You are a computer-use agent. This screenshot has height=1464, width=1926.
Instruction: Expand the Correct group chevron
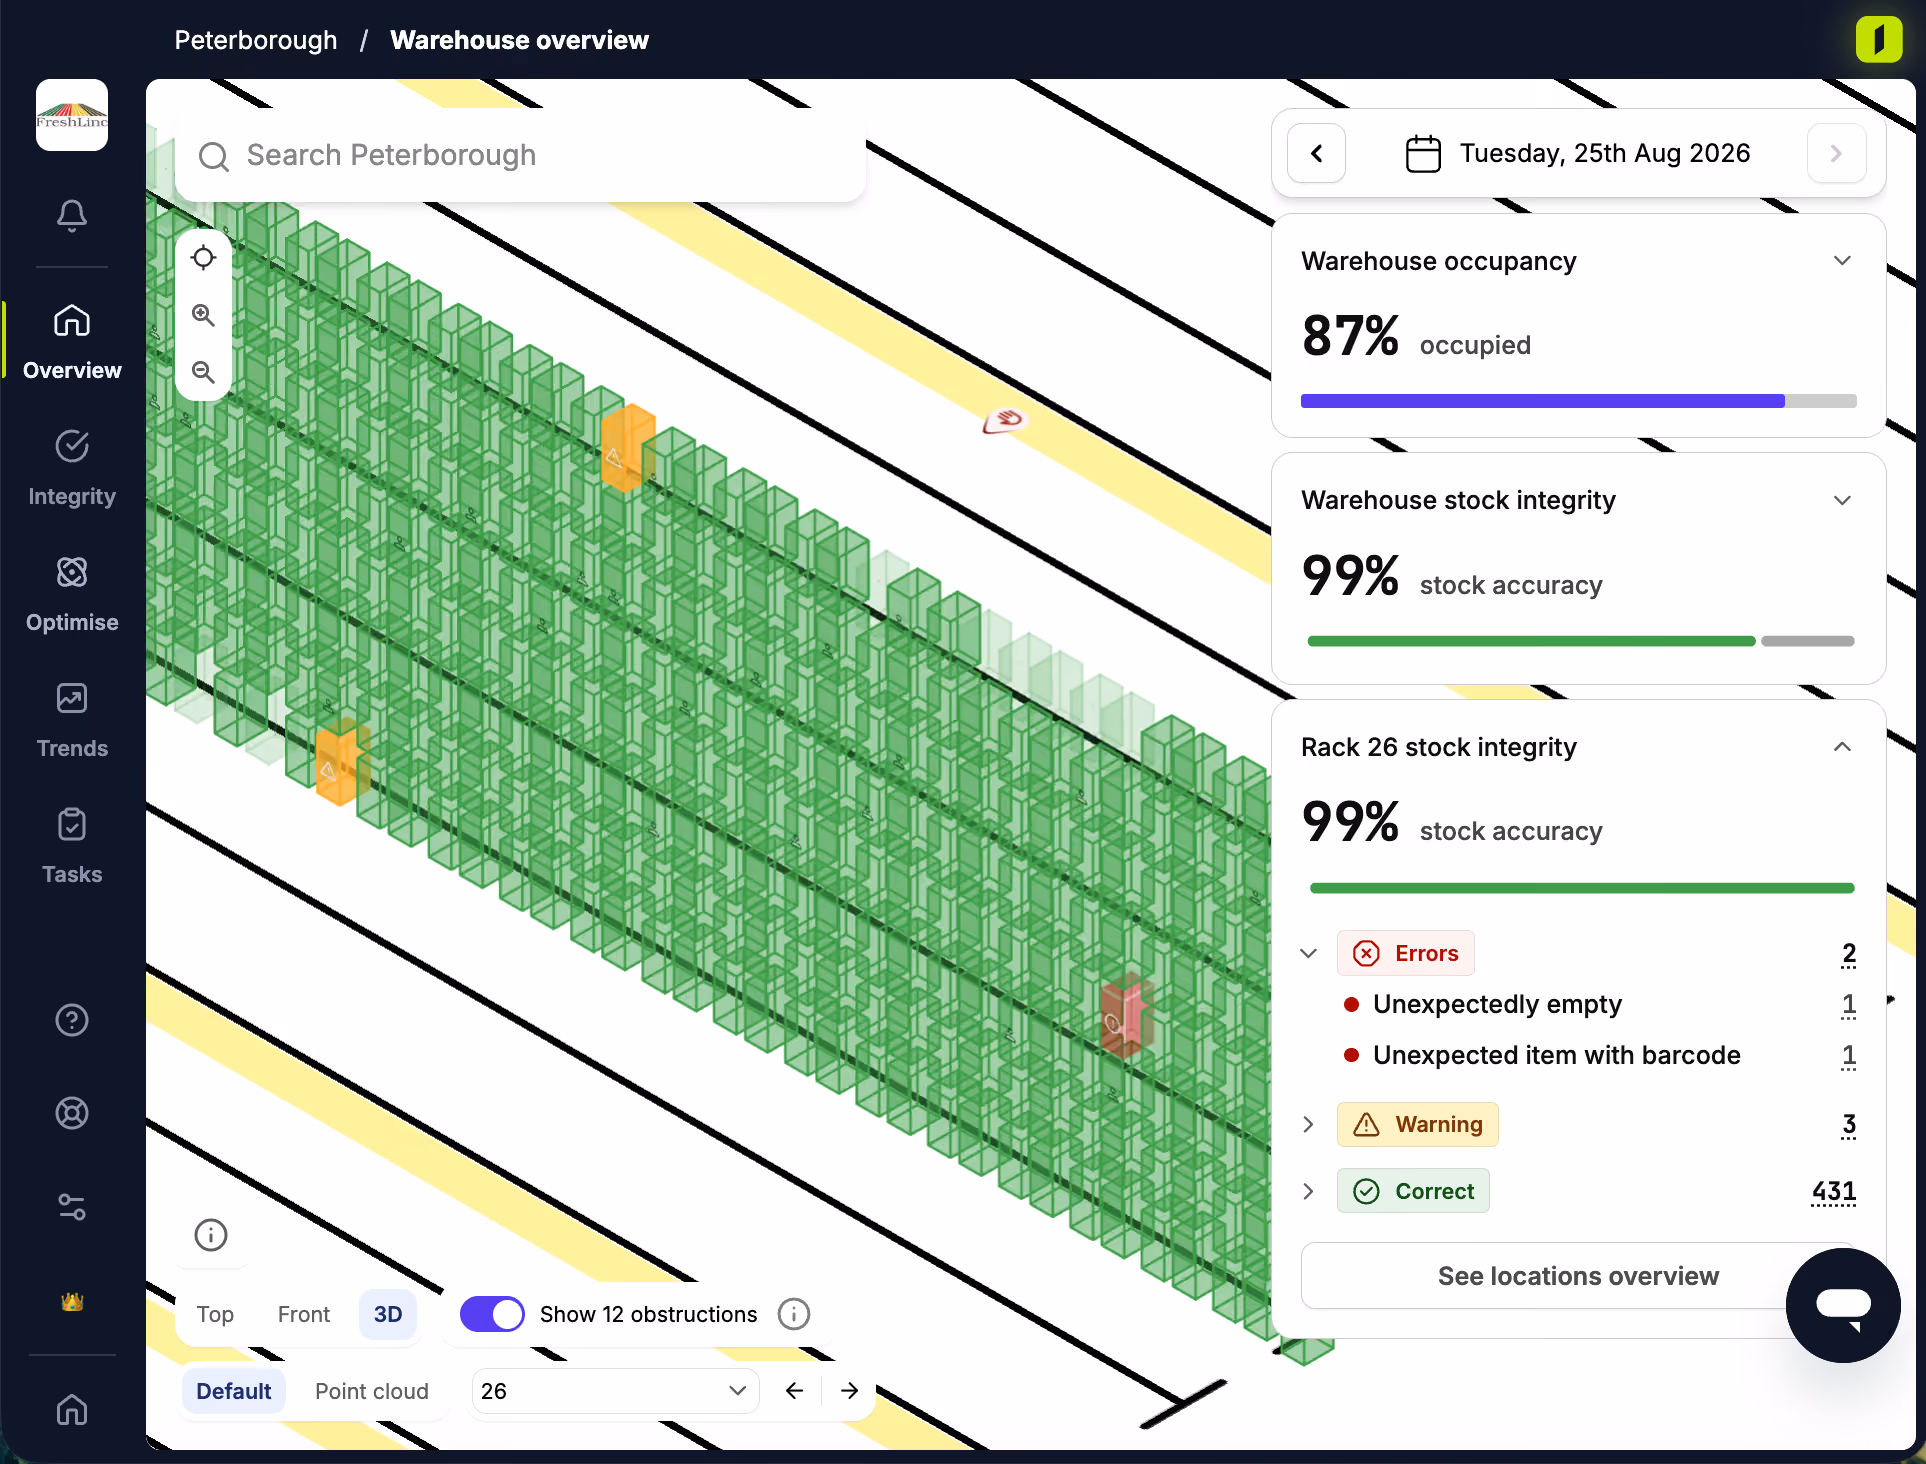pyautogui.click(x=1308, y=1191)
